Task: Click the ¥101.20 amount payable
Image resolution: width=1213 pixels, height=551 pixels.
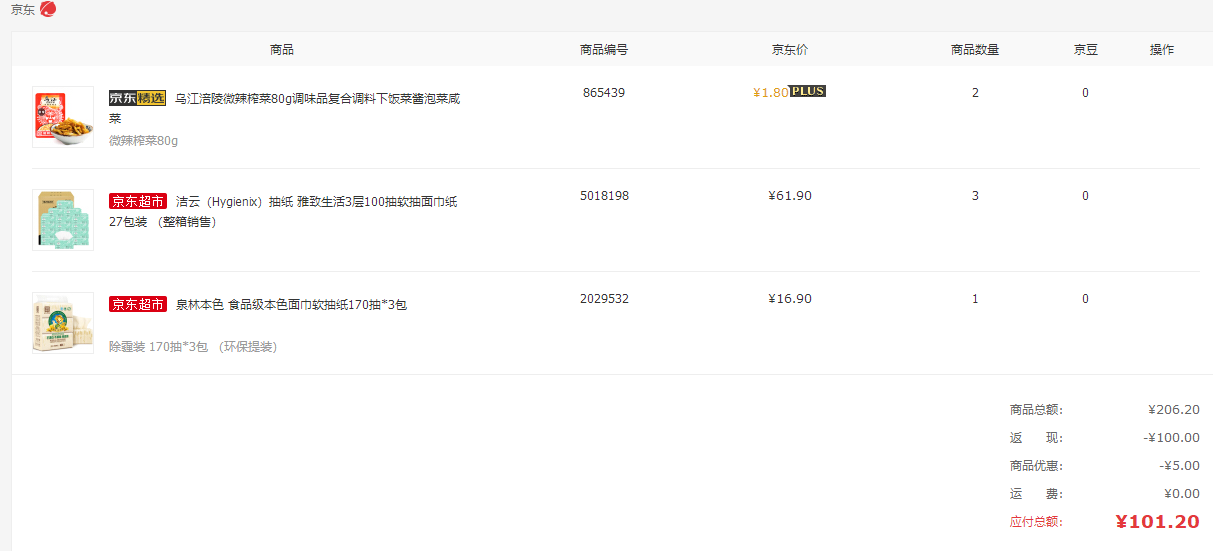Action: tap(1157, 521)
